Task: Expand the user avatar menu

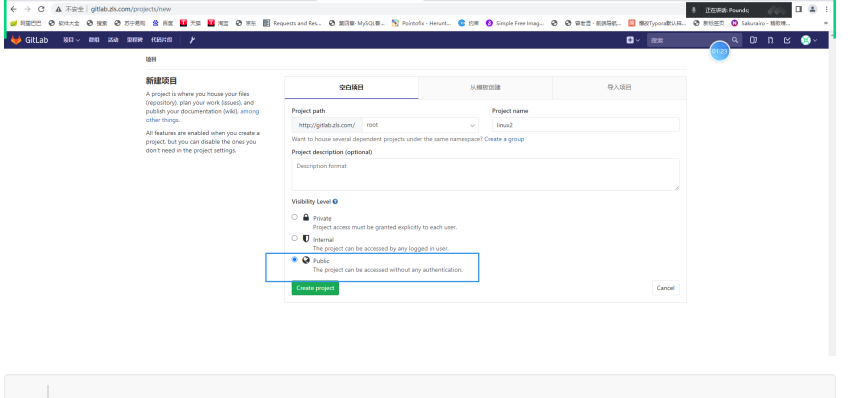Action: 809,40
